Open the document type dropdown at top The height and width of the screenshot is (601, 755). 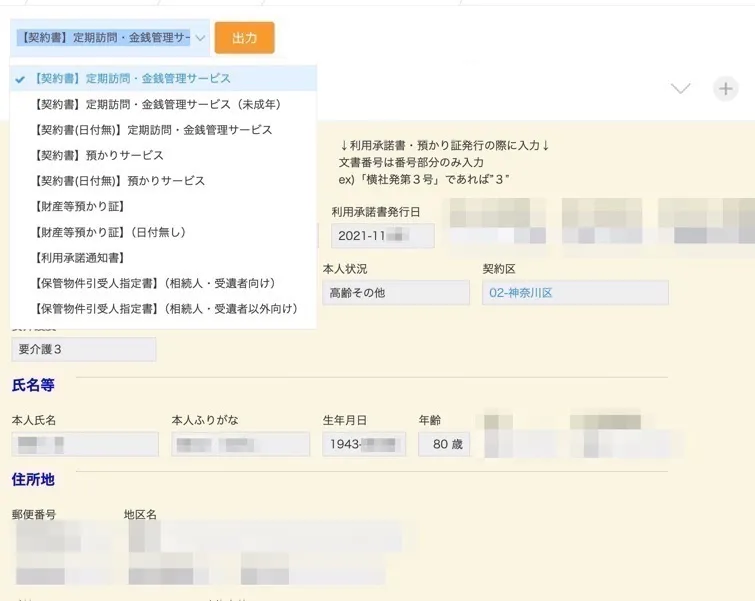110,38
